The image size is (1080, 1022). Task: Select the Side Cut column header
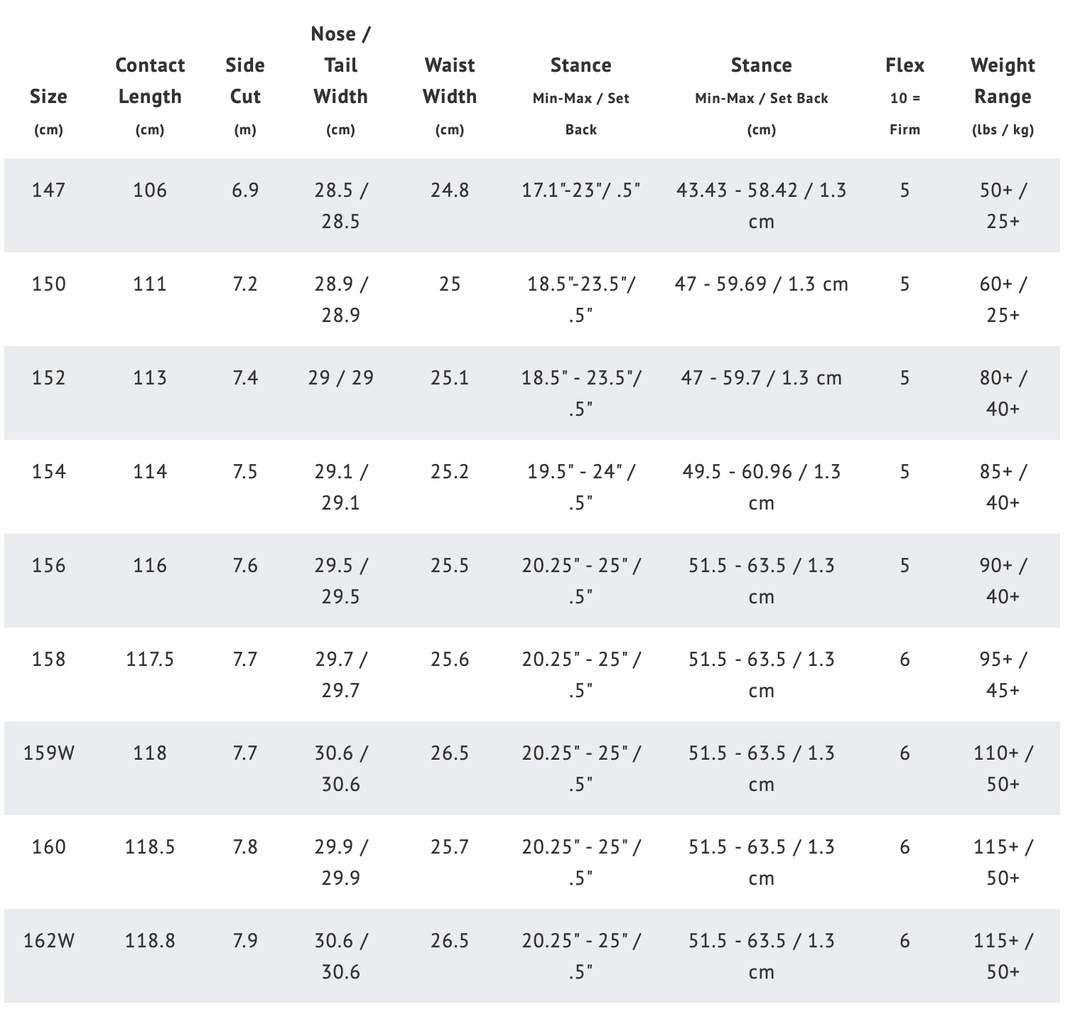(x=245, y=81)
